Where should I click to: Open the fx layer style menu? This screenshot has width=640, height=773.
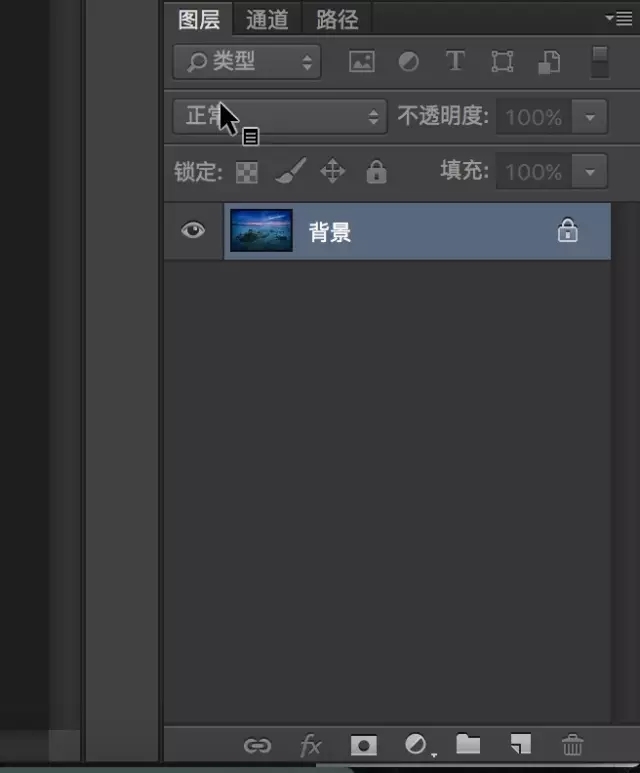click(311, 745)
